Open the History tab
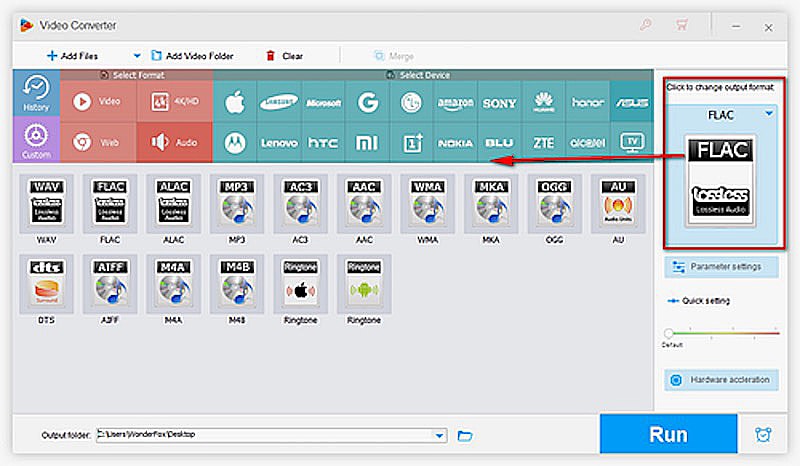This screenshot has height=466, width=800. [x=36, y=93]
